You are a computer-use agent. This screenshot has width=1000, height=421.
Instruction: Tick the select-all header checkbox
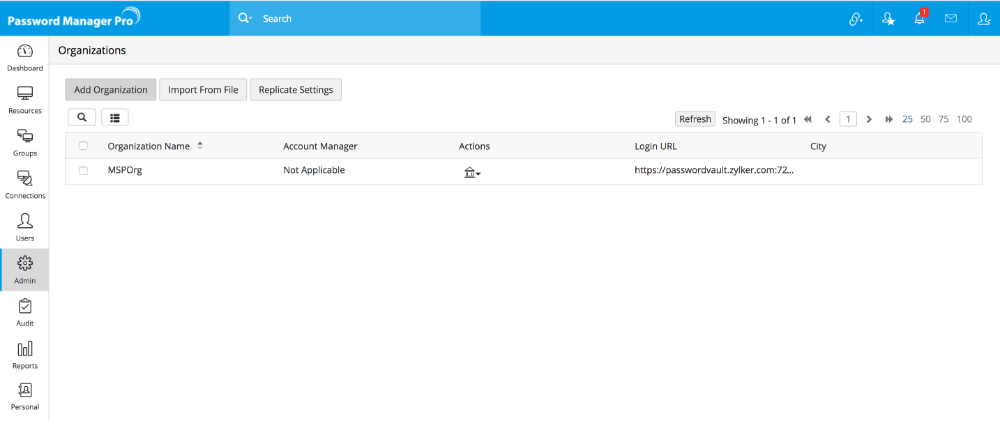click(84, 146)
